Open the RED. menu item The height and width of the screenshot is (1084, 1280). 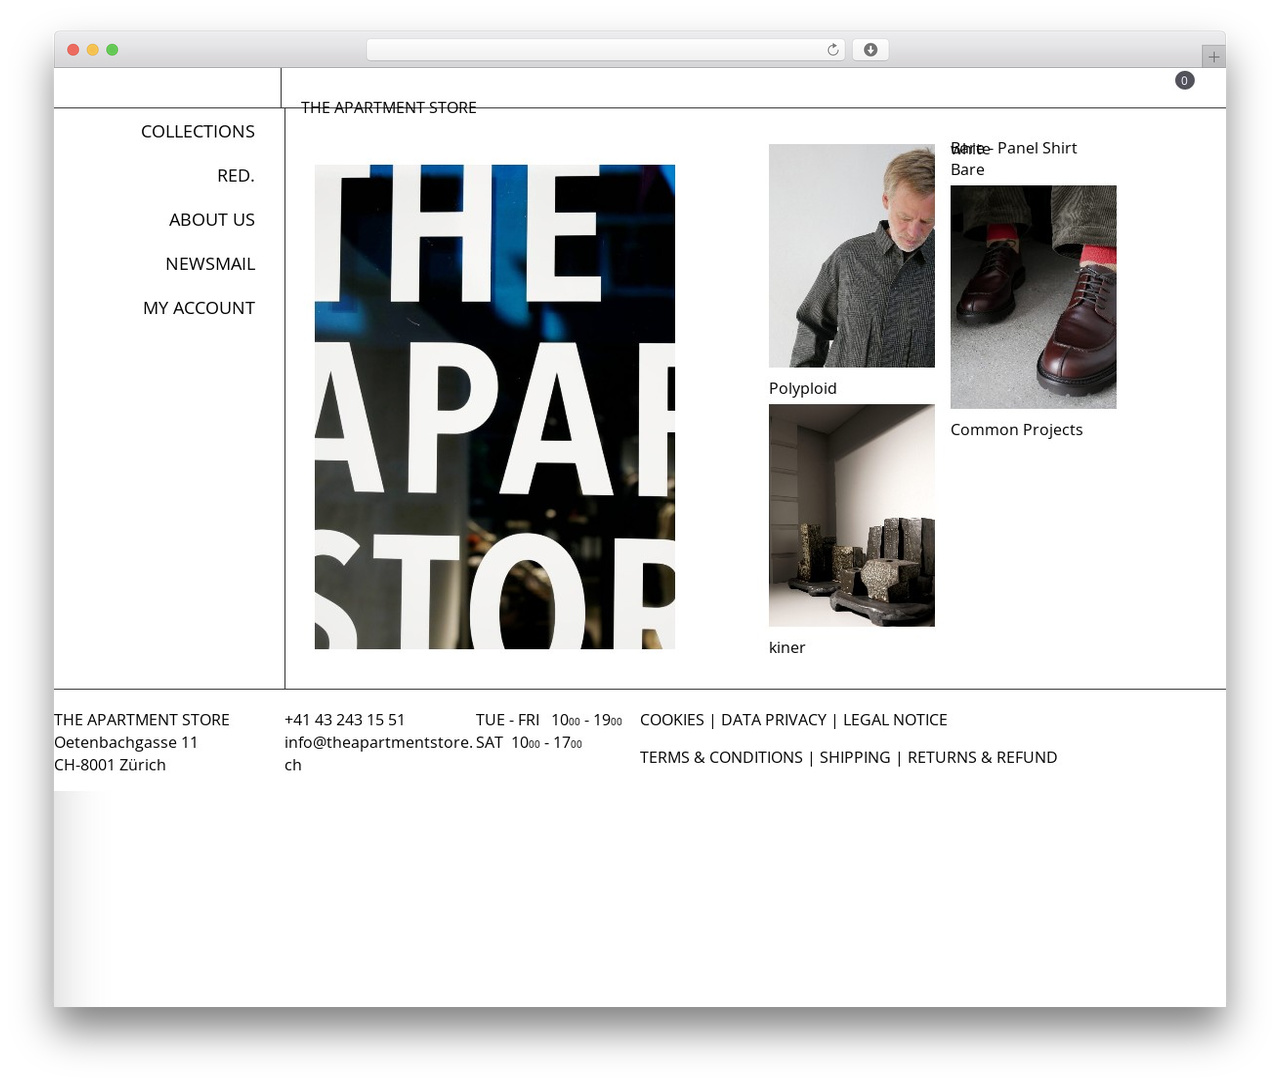(x=236, y=176)
